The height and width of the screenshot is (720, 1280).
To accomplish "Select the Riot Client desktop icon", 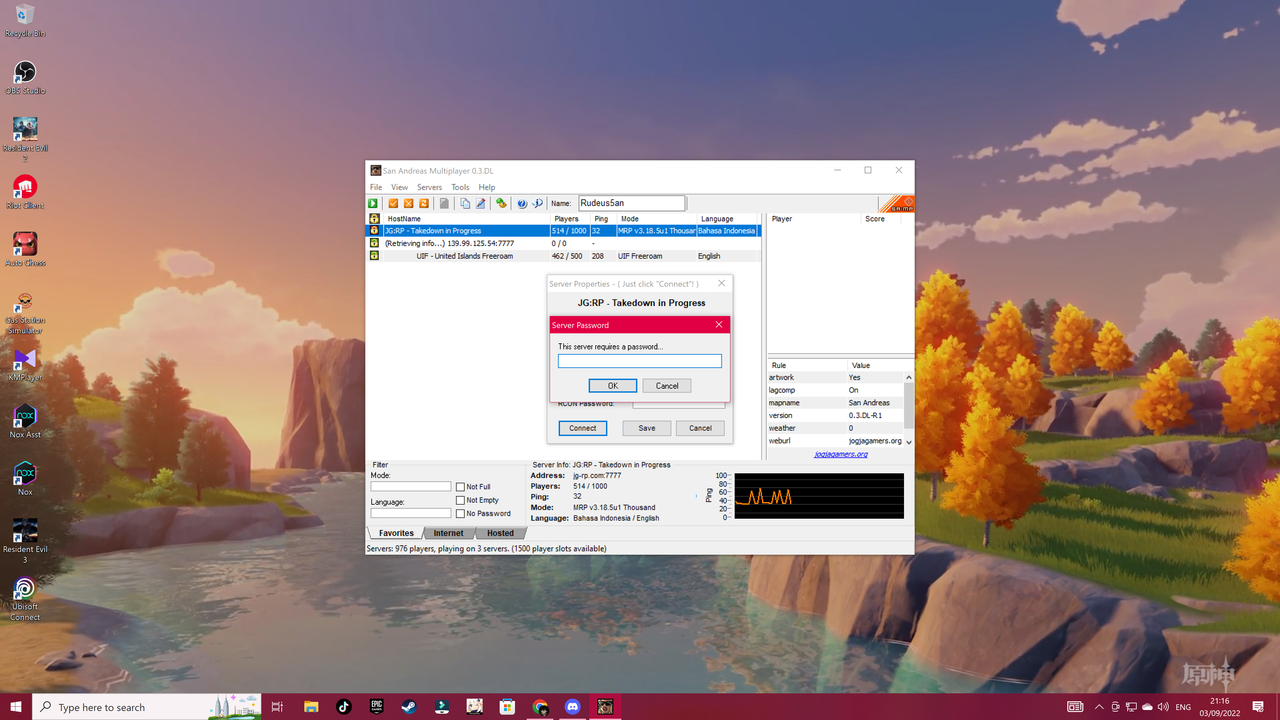I will [x=25, y=192].
